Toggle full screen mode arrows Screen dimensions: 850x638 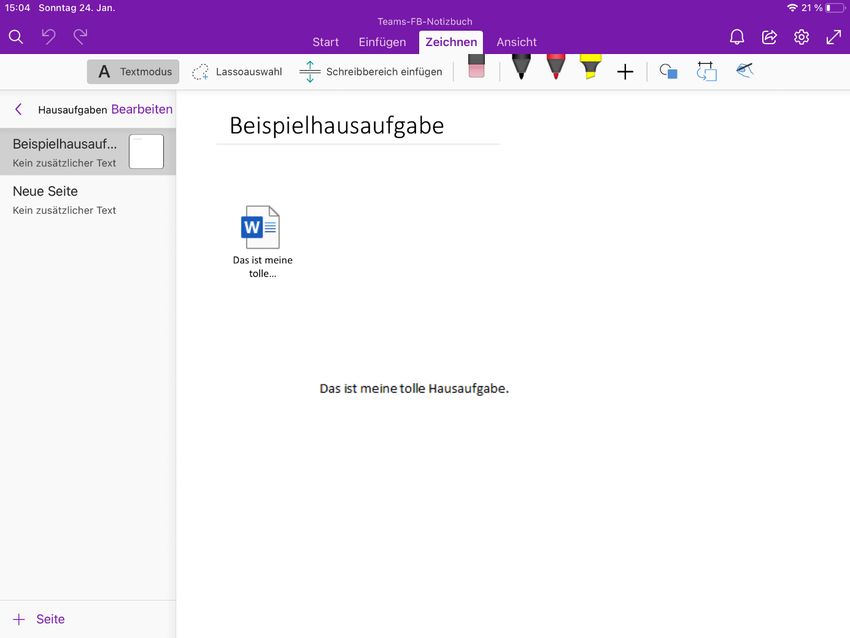click(833, 37)
